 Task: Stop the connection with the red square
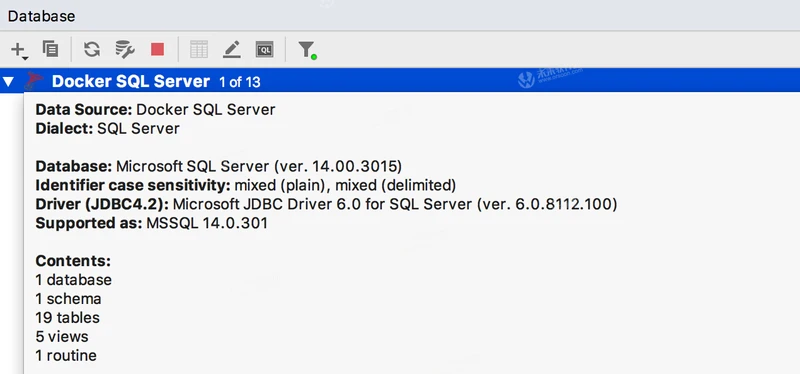(x=157, y=49)
